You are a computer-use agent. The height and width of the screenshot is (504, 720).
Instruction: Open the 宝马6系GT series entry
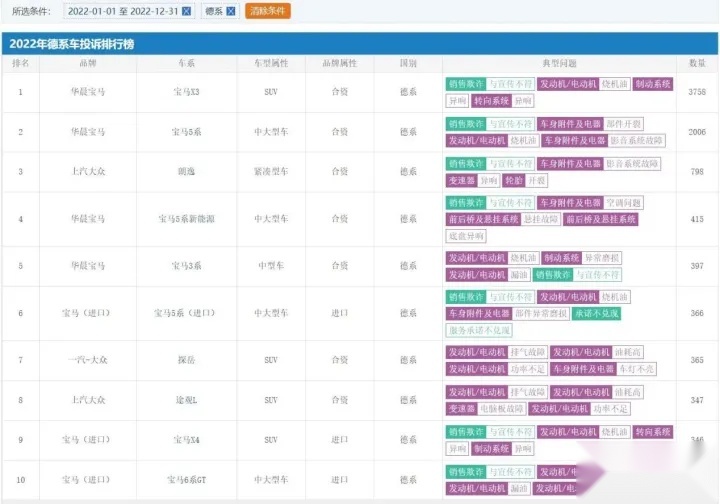point(186,480)
